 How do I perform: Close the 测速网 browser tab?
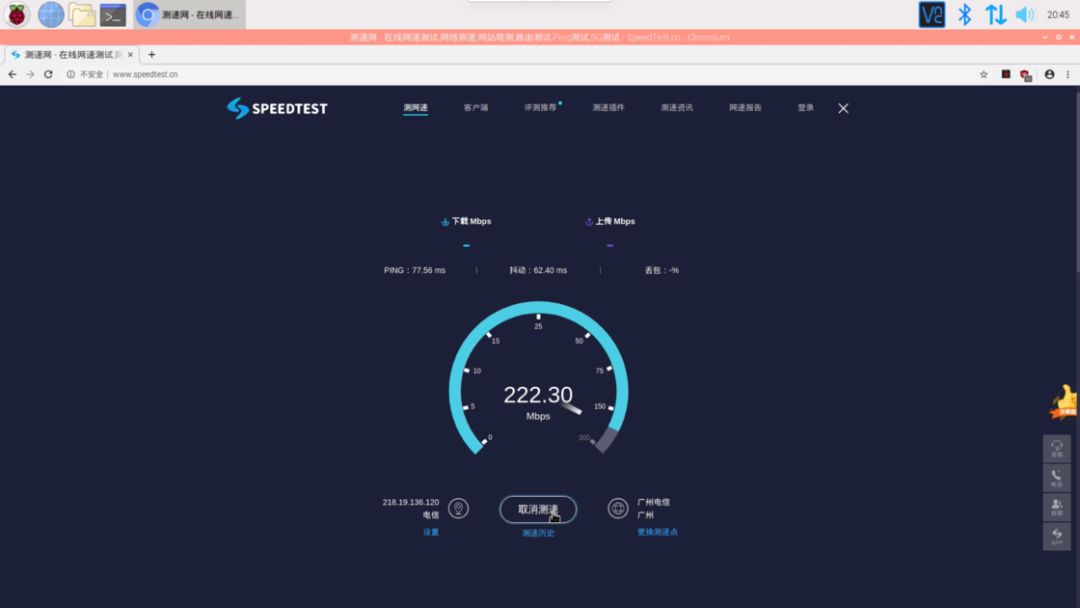[130, 54]
